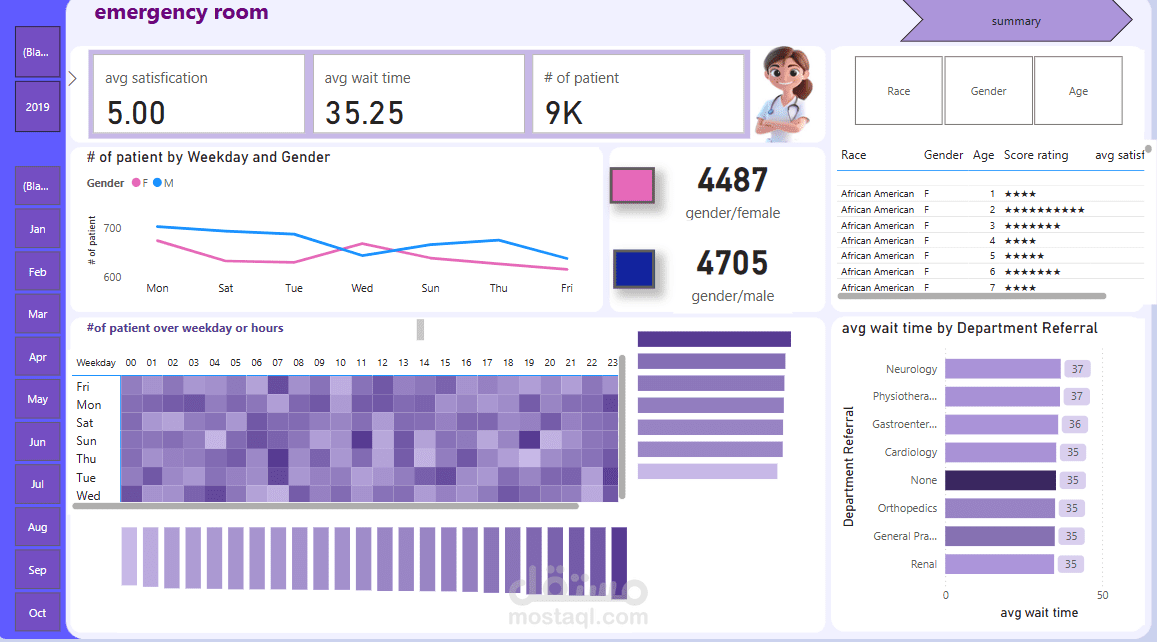
Task: Select the Cardiology wait time bar
Action: tap(1001, 452)
